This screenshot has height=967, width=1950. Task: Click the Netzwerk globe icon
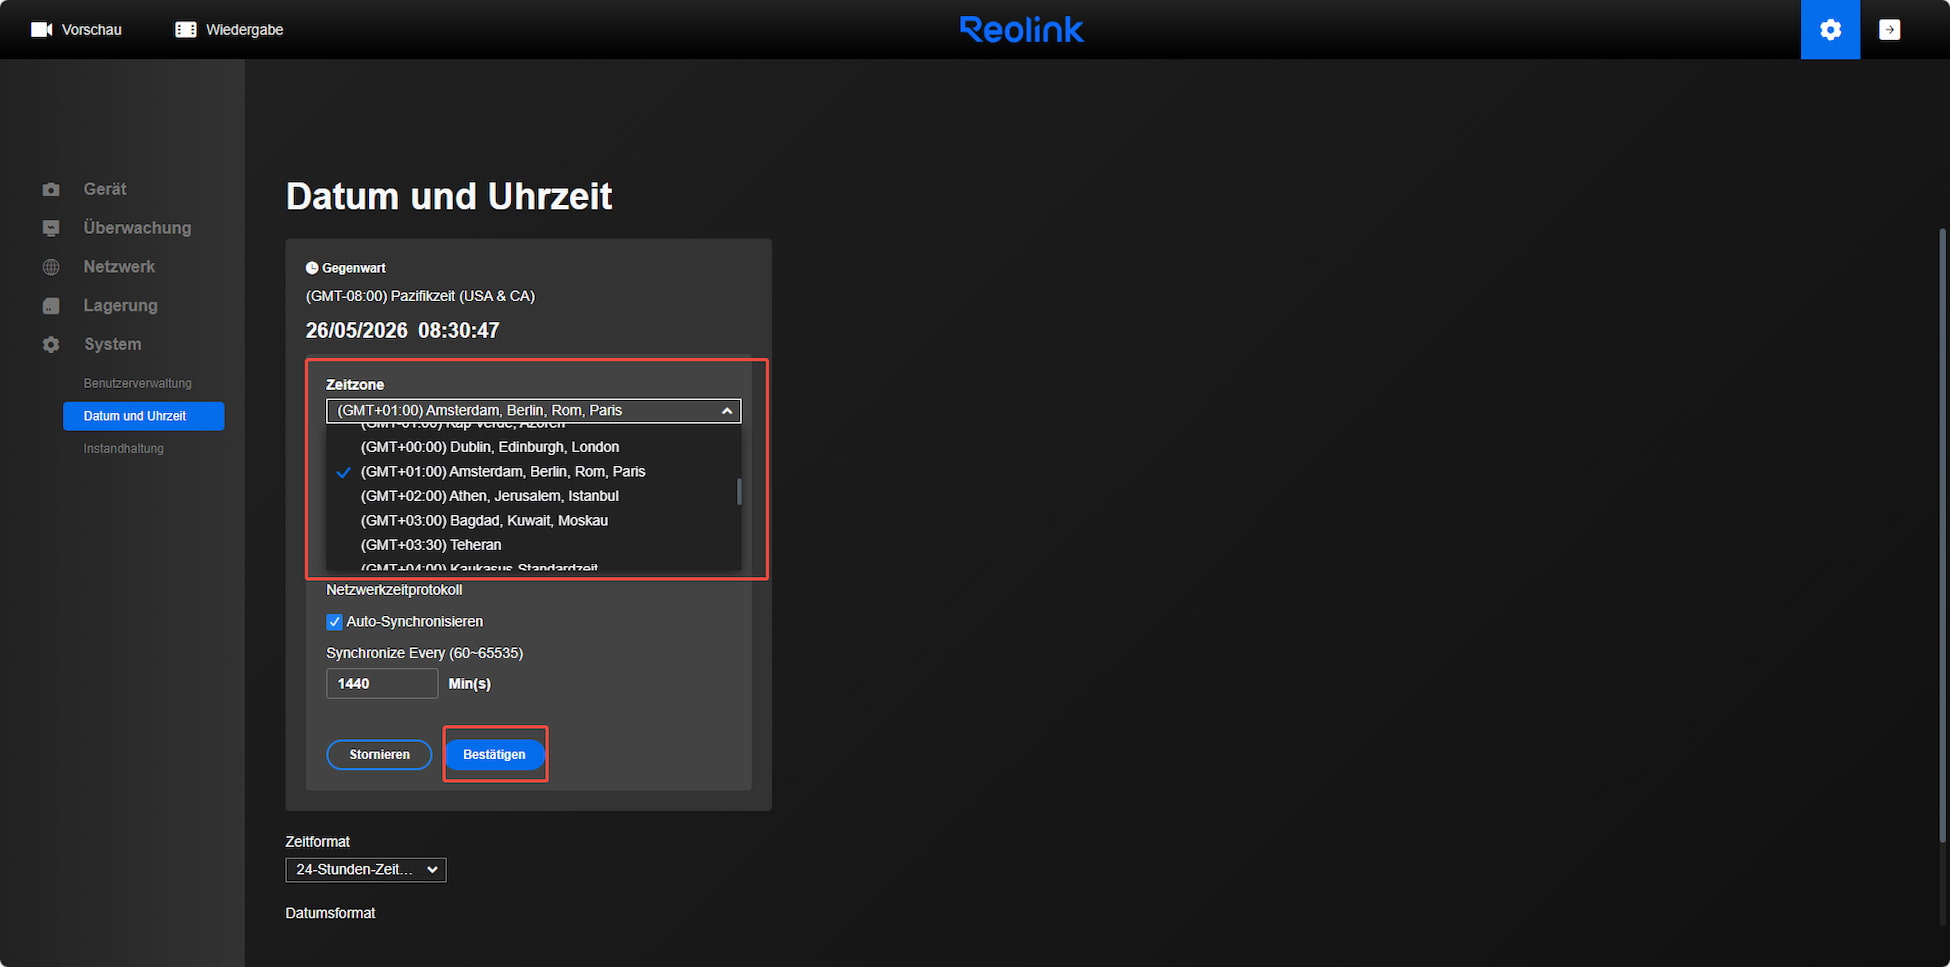tap(51, 267)
